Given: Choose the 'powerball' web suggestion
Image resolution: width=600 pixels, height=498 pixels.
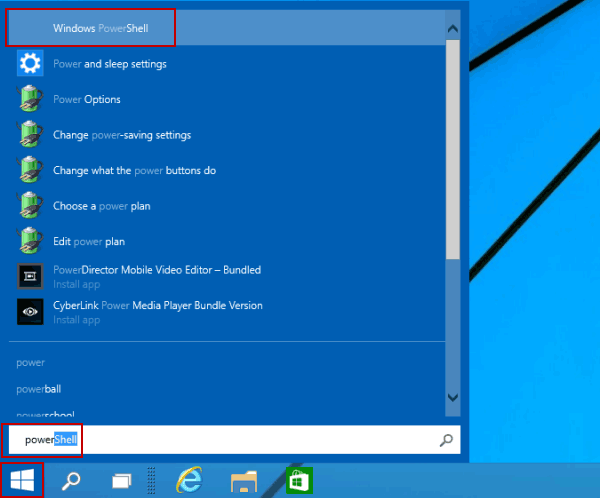Looking at the screenshot, I should (38, 389).
